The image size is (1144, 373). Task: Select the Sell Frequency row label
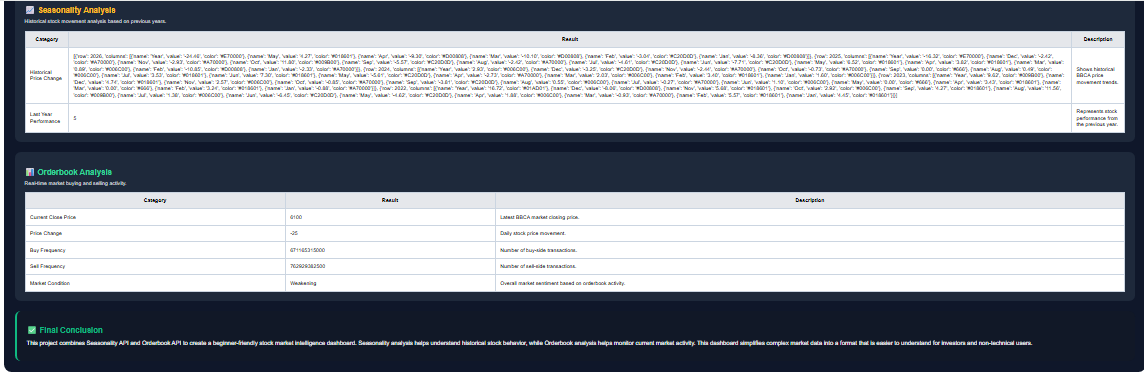(47, 266)
